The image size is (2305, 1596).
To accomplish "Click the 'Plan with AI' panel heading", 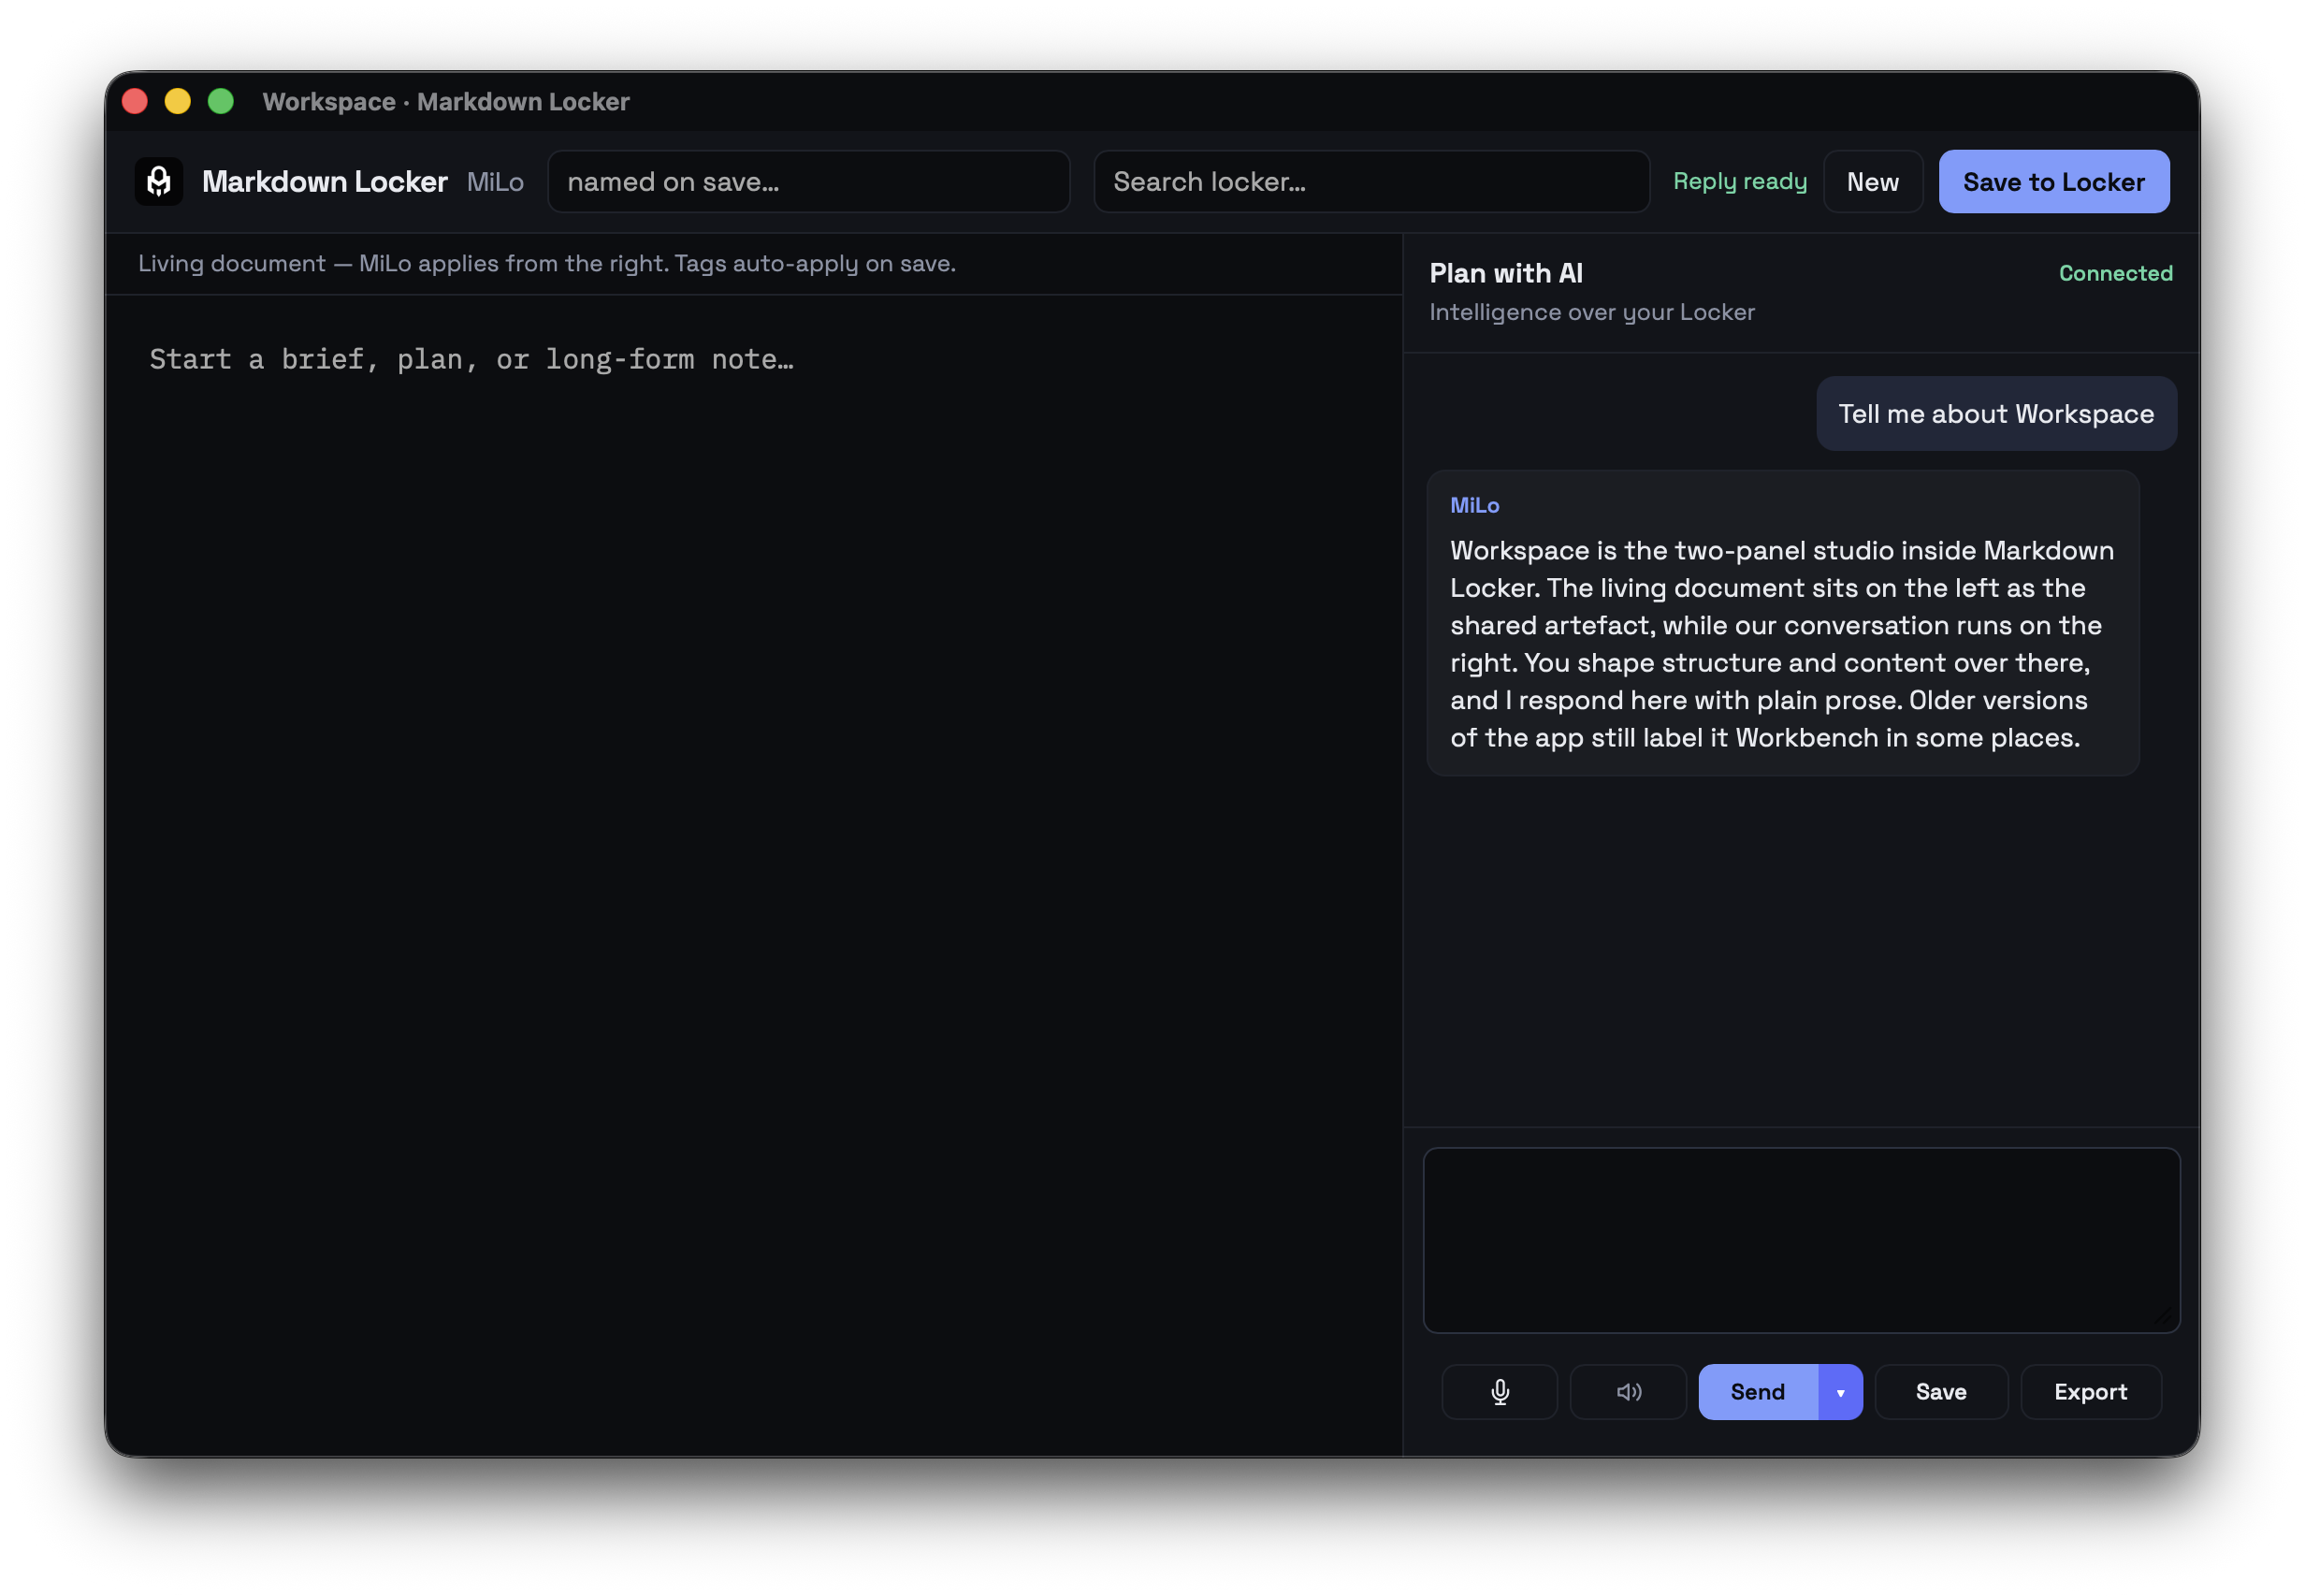I will (1506, 273).
